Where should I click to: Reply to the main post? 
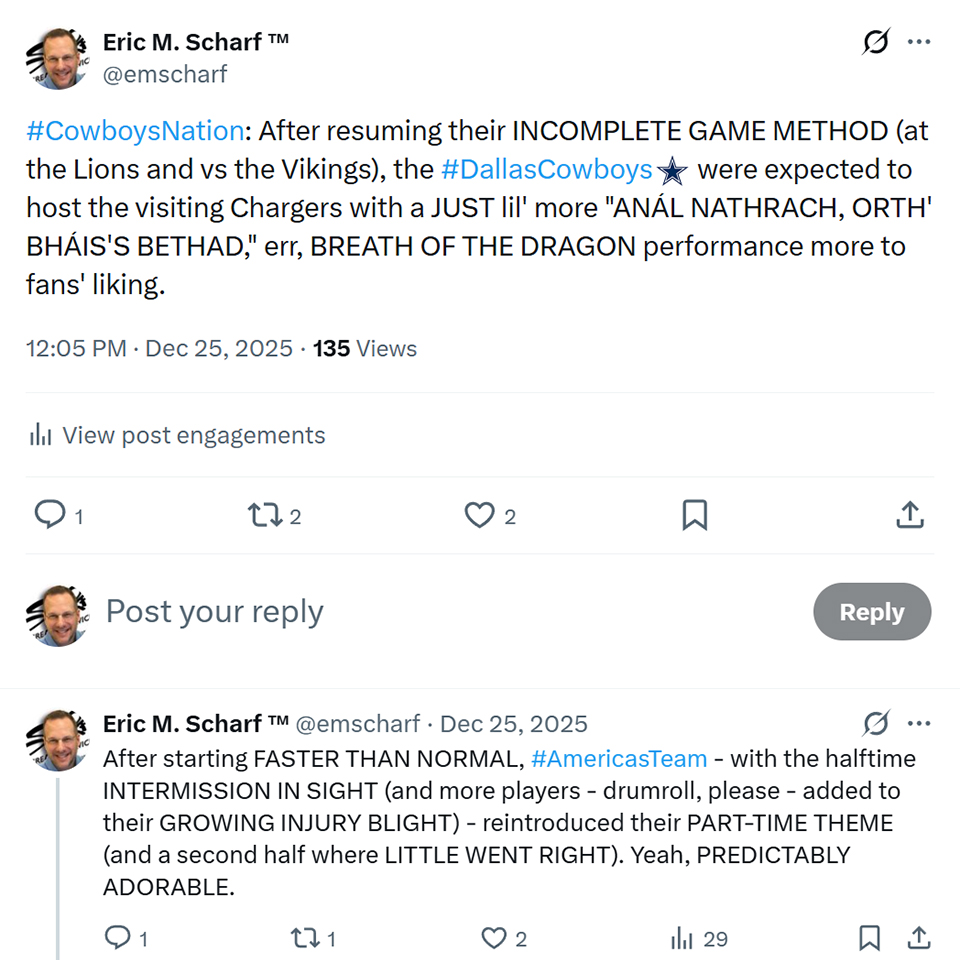pyautogui.click(x=50, y=515)
